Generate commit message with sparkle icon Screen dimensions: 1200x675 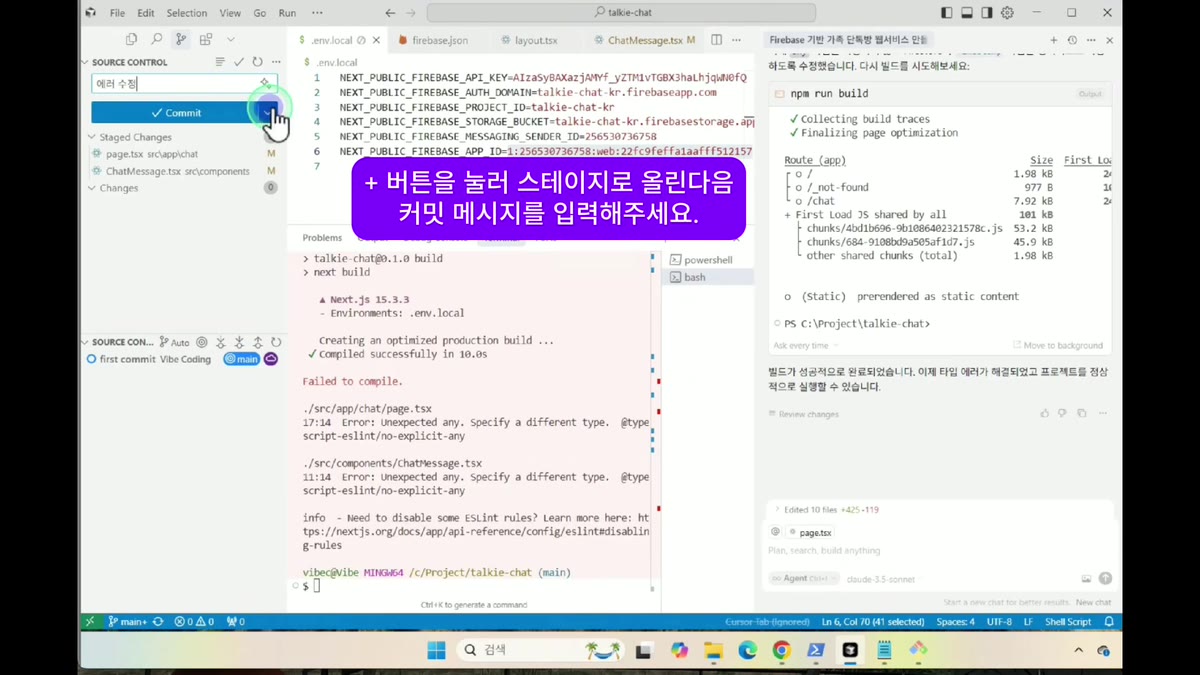pyautogui.click(x=265, y=83)
